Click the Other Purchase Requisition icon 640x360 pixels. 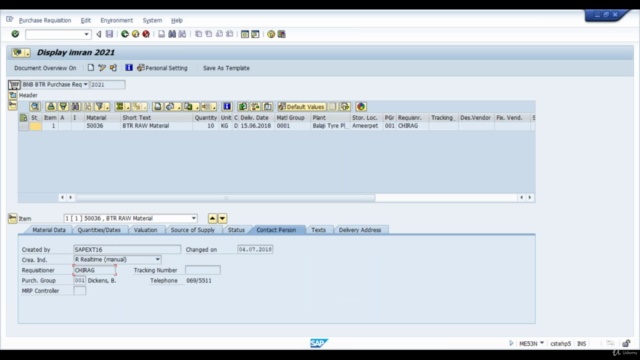click(x=113, y=68)
